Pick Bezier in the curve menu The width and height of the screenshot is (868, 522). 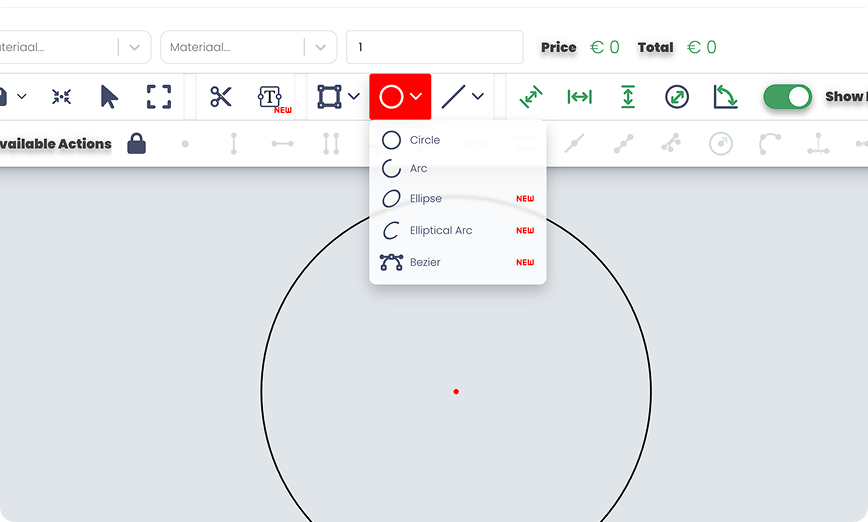pyautogui.click(x=424, y=262)
